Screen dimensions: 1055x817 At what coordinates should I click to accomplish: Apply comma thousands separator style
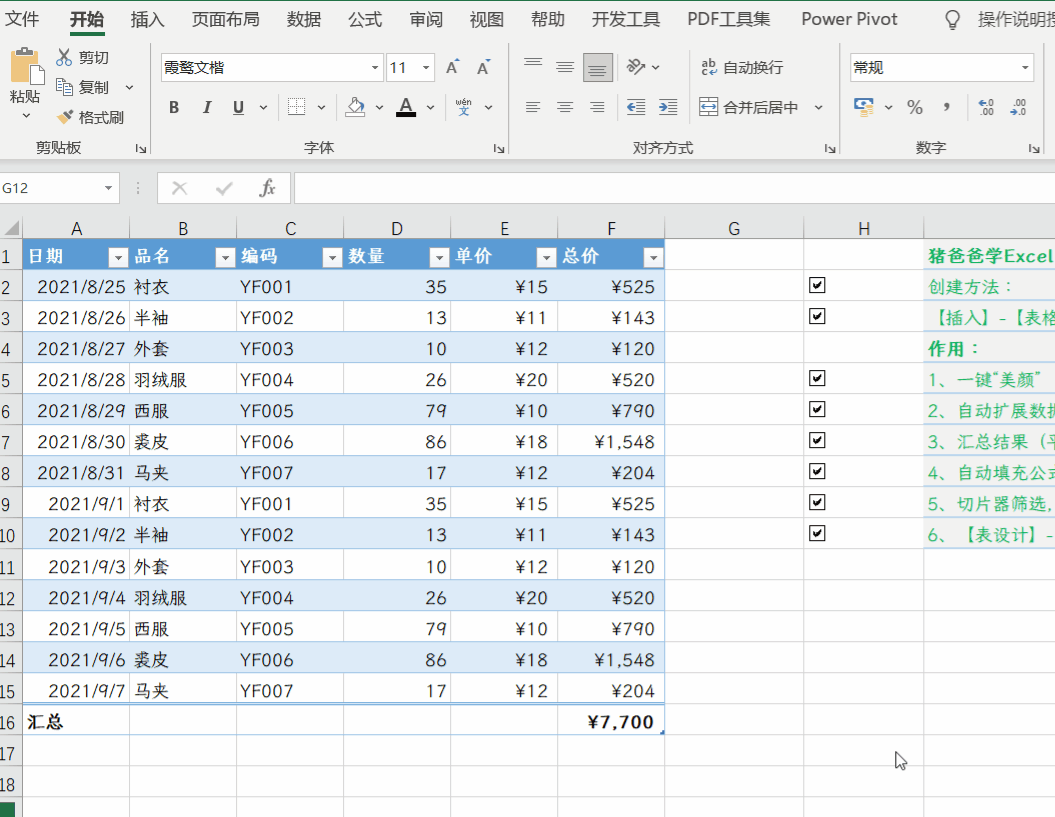pos(947,107)
